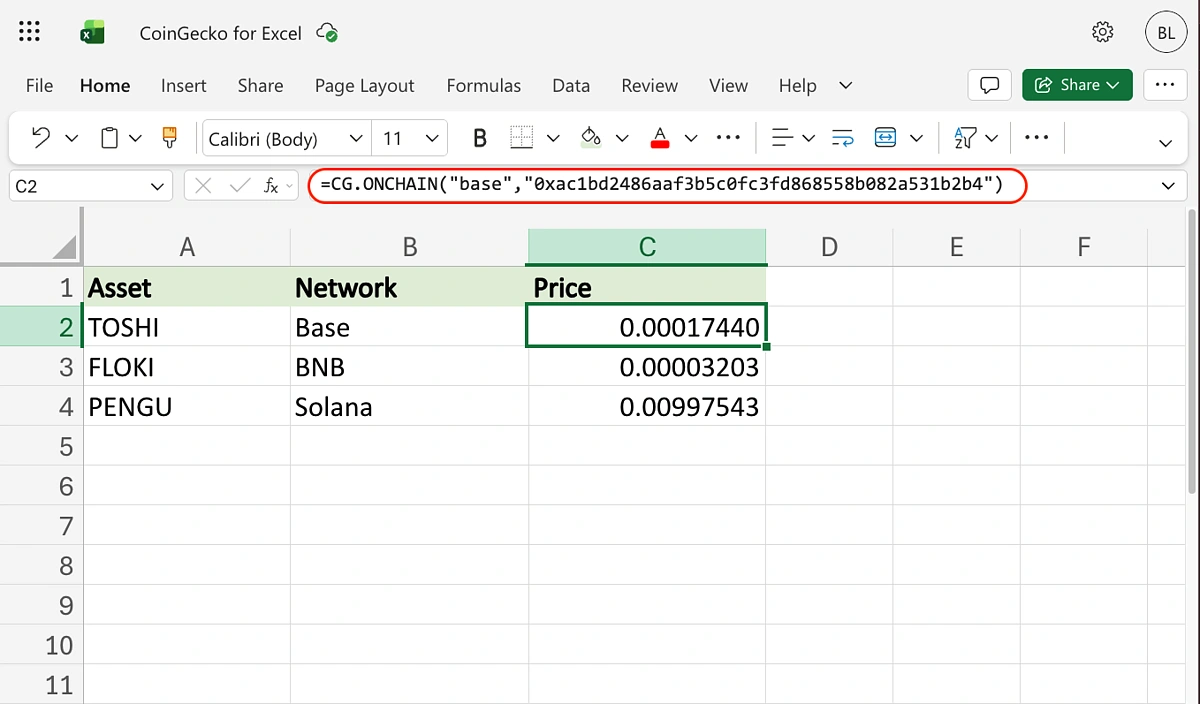Select column C header
Screen dimensions: 1200x704
tap(647, 246)
